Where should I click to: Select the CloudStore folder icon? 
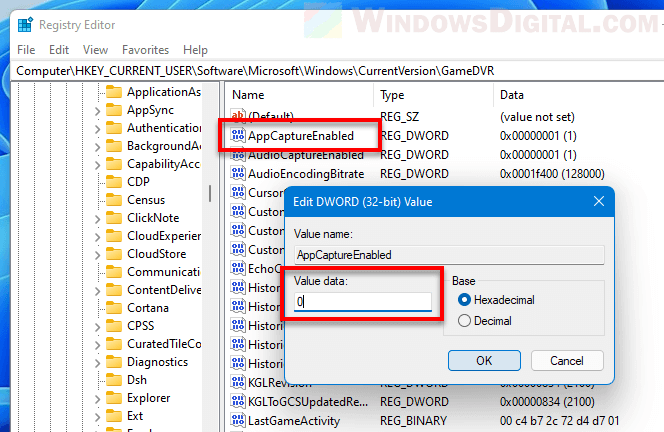pyautogui.click(x=114, y=254)
